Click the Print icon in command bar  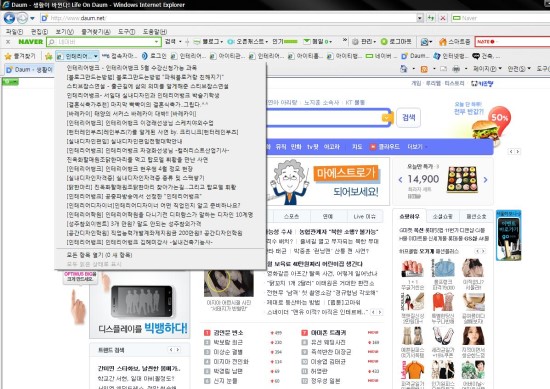pyautogui.click(x=456, y=69)
